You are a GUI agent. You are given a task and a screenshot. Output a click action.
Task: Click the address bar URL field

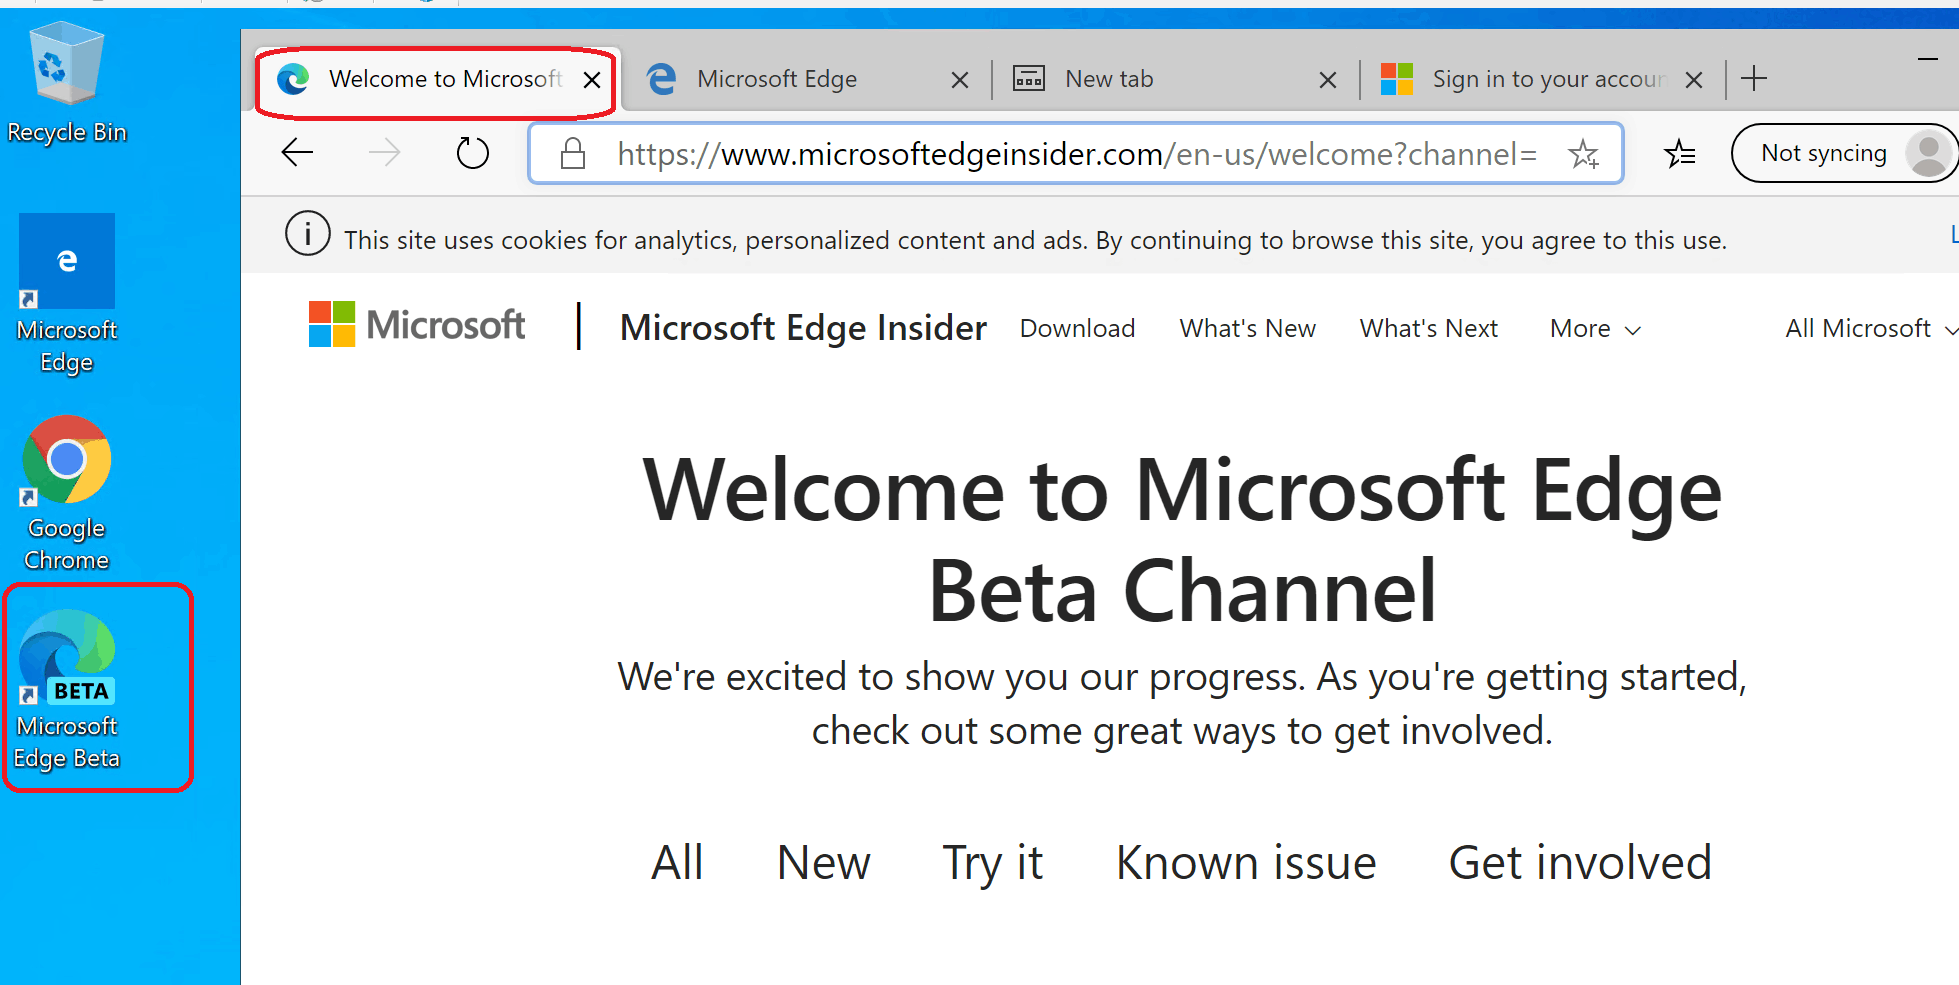(1076, 154)
